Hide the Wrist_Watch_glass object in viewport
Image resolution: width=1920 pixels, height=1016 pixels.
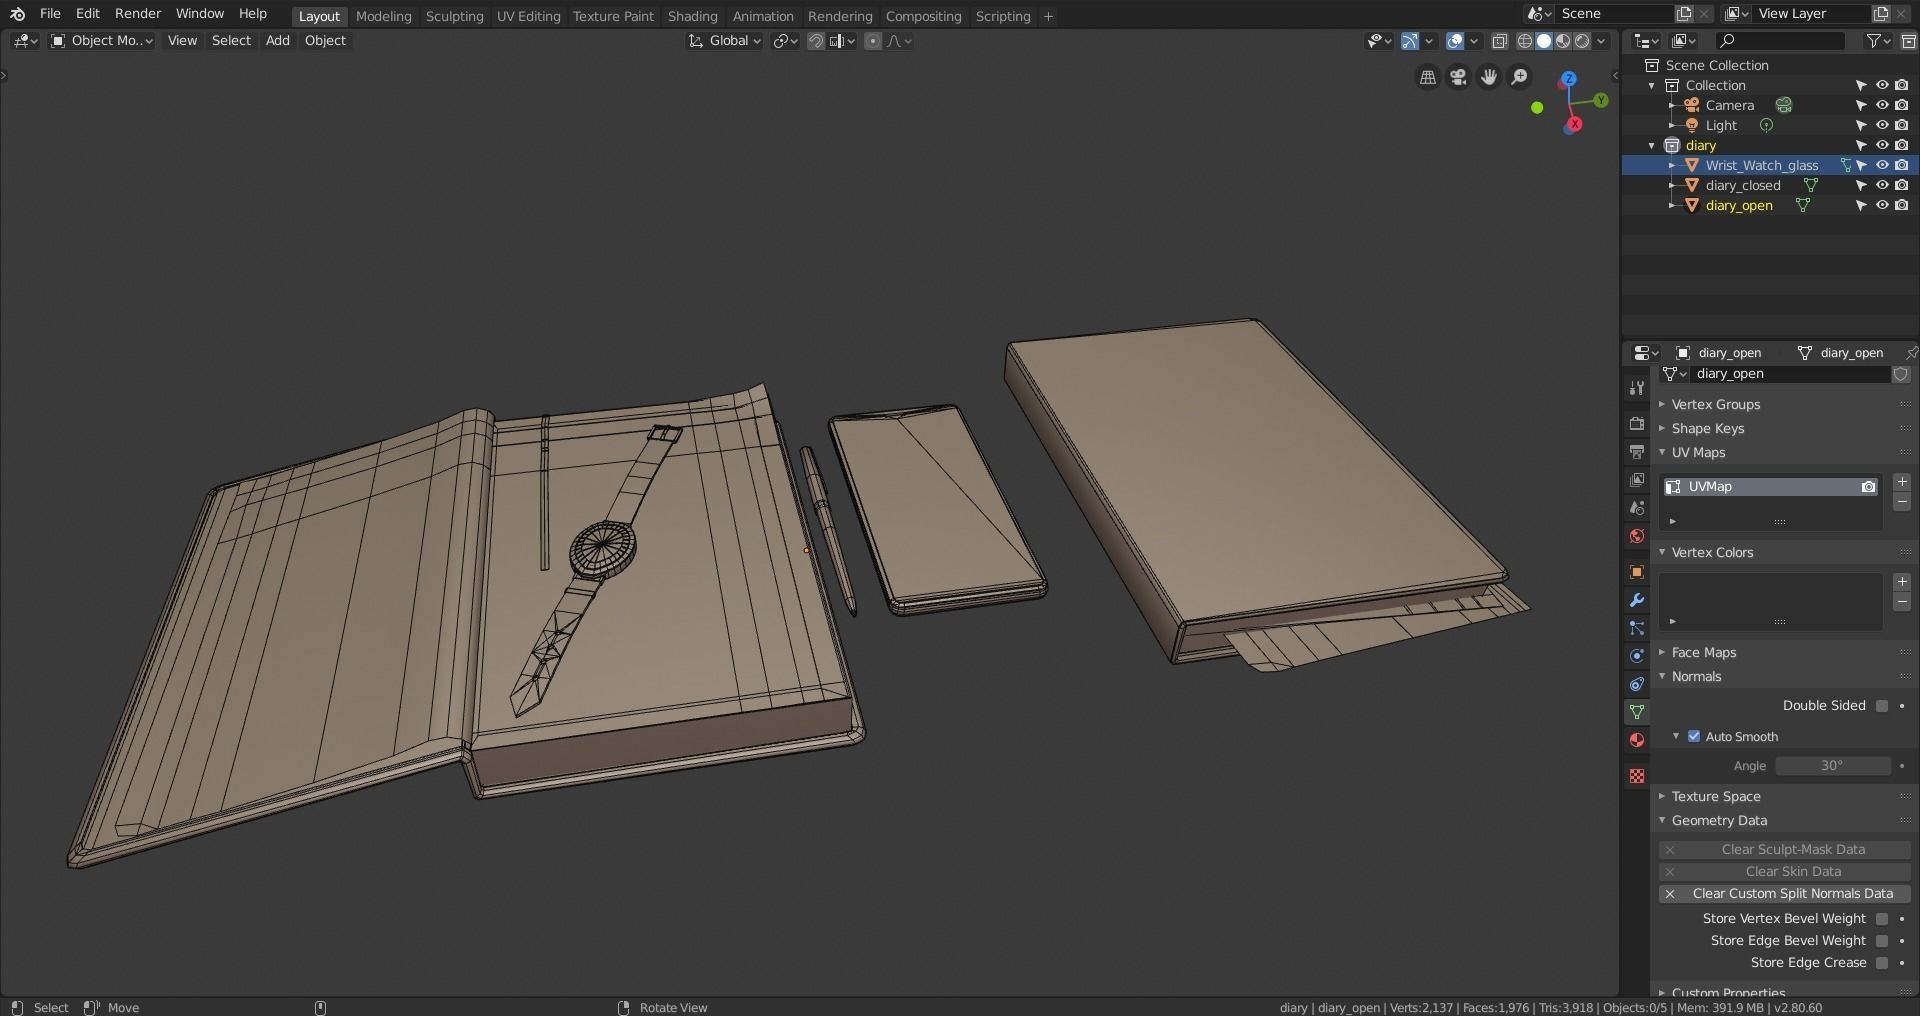click(1883, 165)
